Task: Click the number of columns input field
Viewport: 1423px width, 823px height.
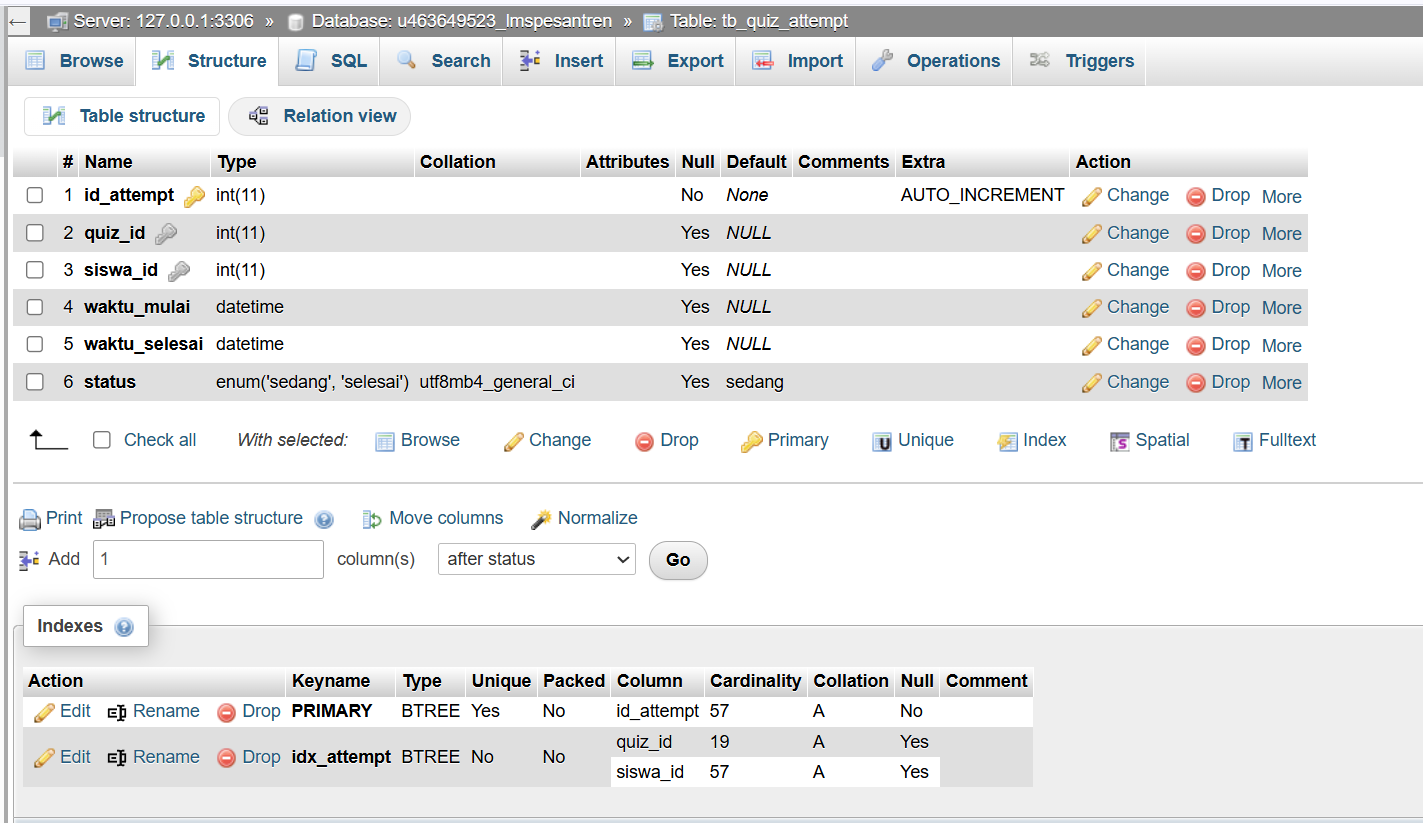Action: point(208,559)
